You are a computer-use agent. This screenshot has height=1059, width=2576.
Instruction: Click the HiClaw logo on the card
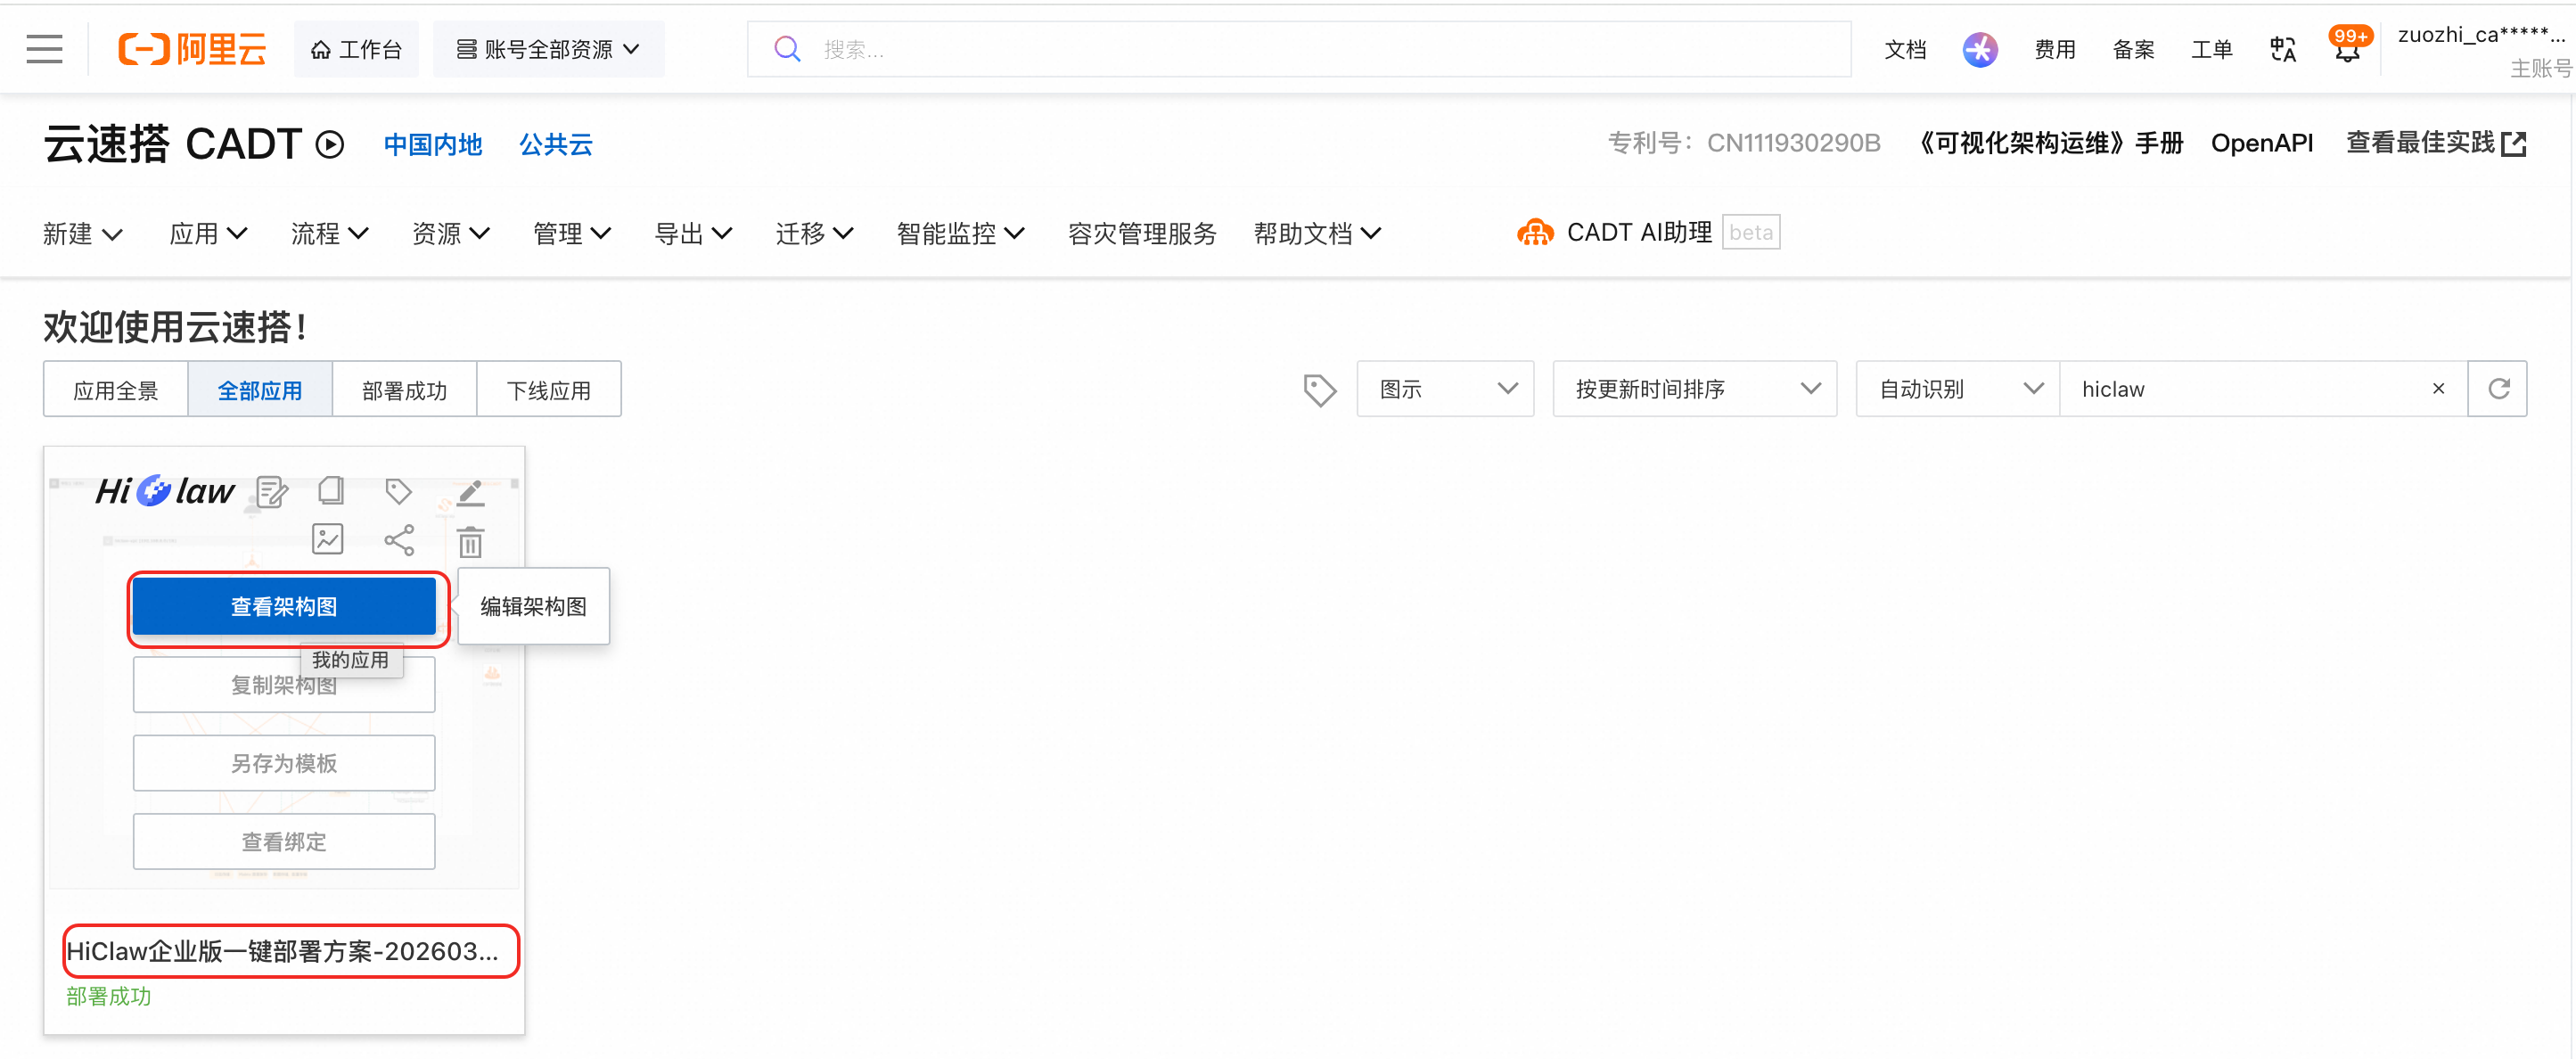165,491
